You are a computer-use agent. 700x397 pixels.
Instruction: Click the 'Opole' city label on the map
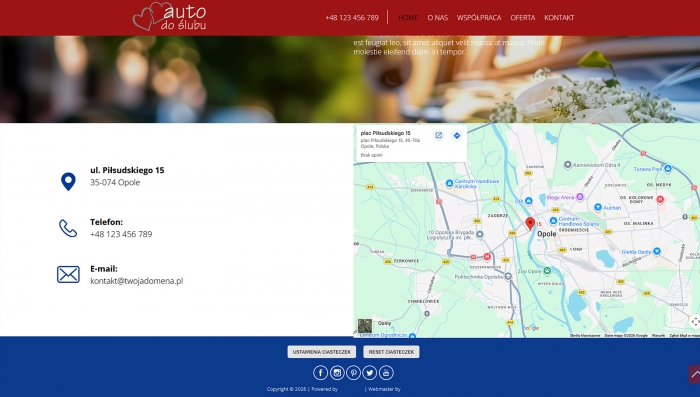coord(547,234)
